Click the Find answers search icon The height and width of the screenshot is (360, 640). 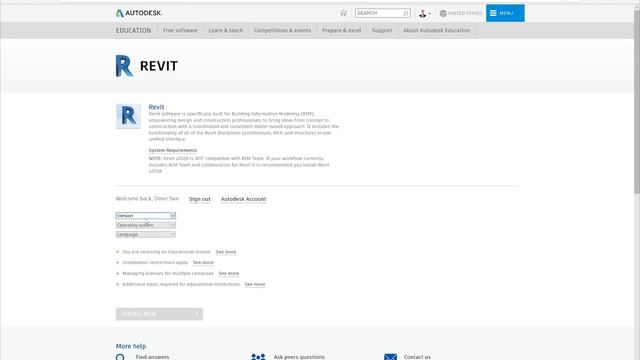pos(120,357)
